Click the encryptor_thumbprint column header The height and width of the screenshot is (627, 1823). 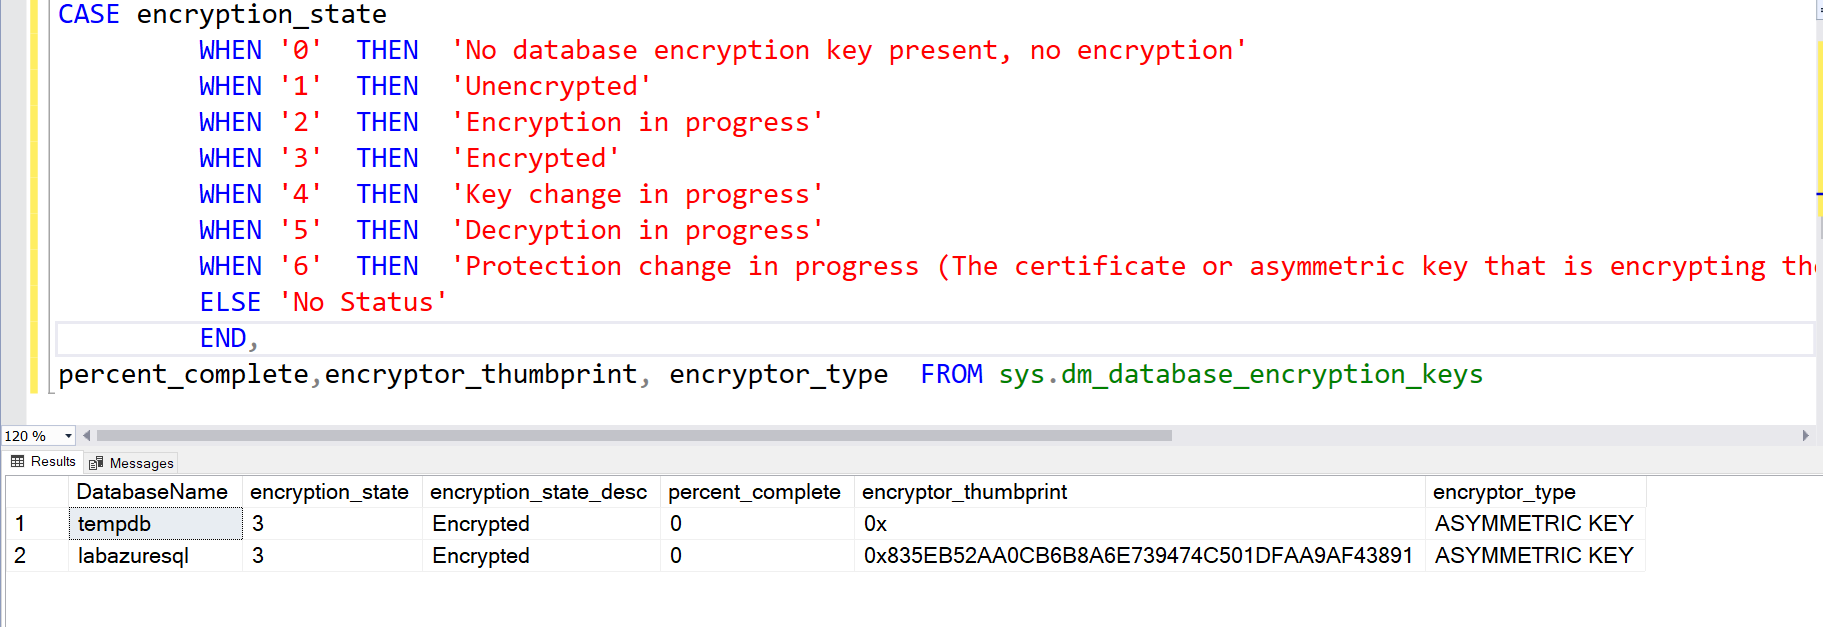(964, 492)
